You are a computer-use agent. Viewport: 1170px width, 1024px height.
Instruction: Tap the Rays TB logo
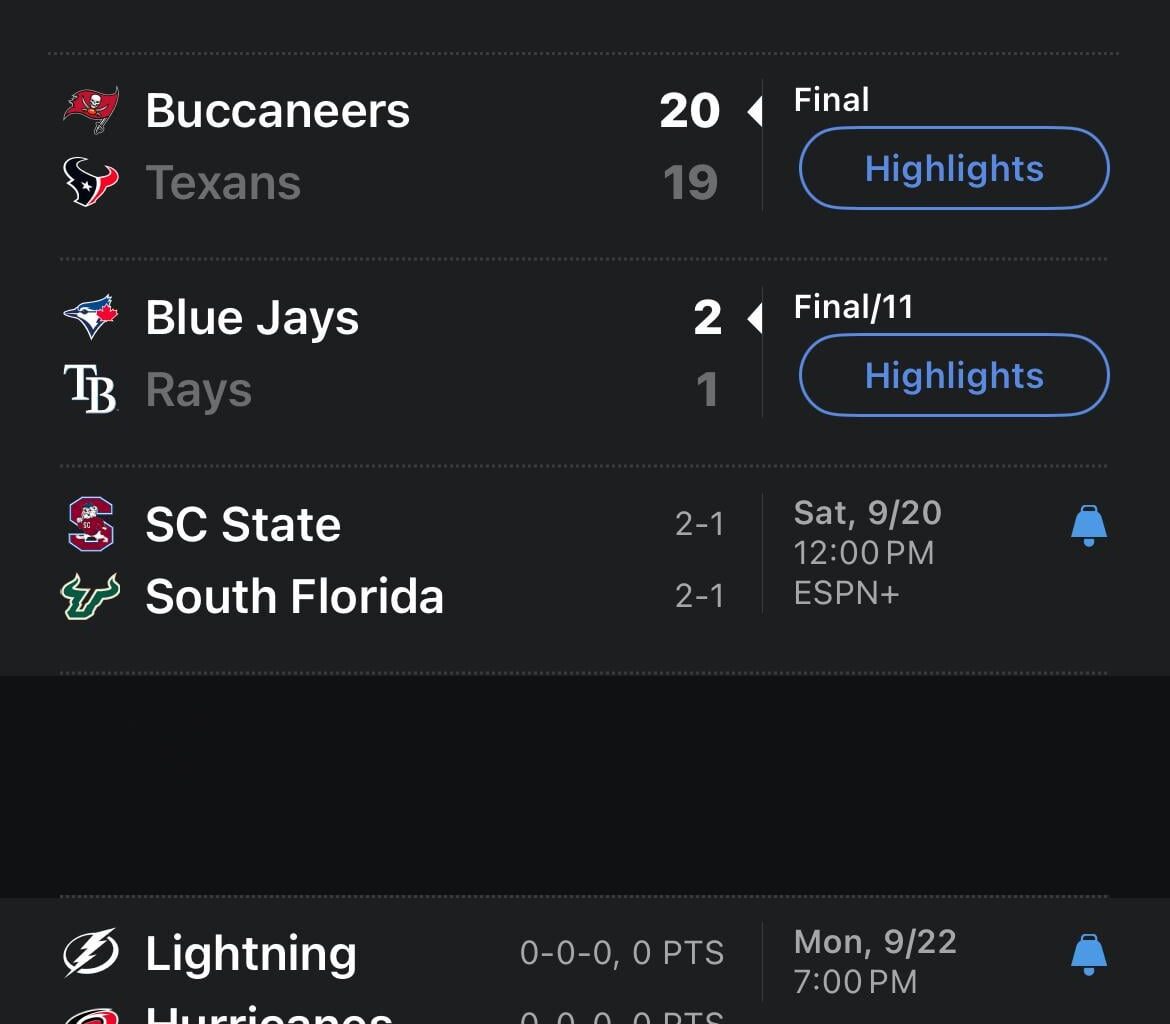91,389
